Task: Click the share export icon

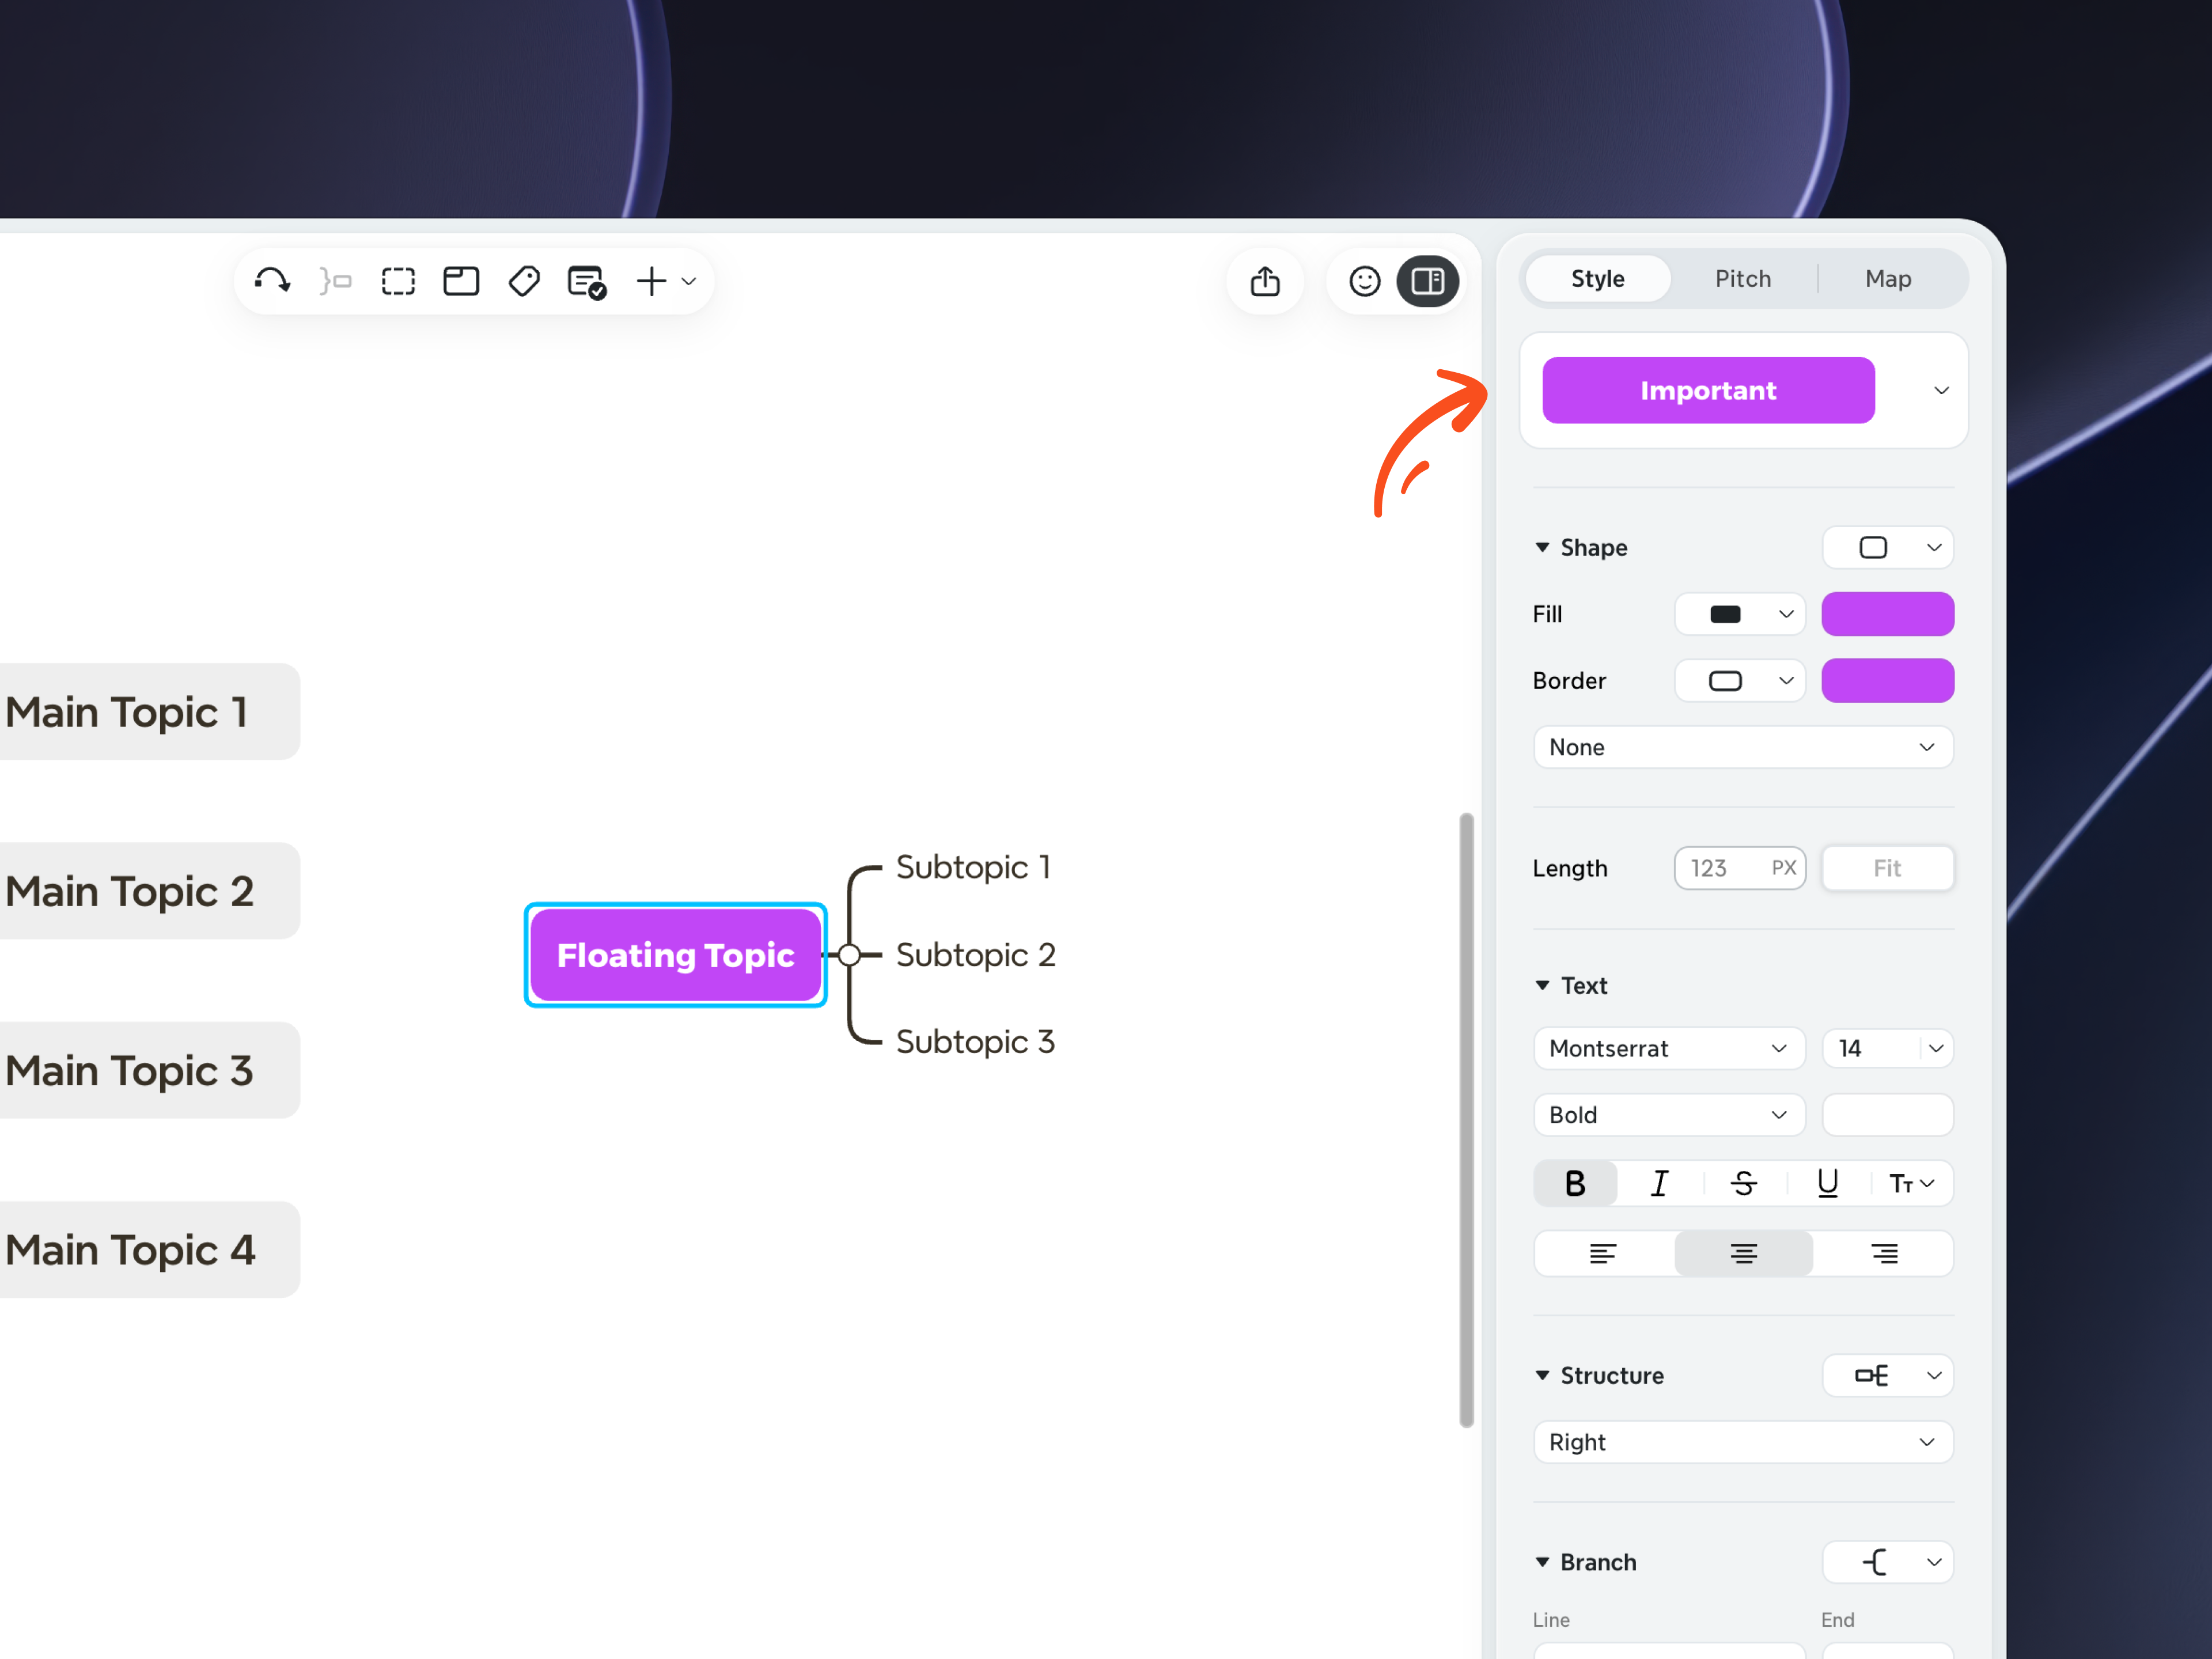Action: [x=1265, y=281]
